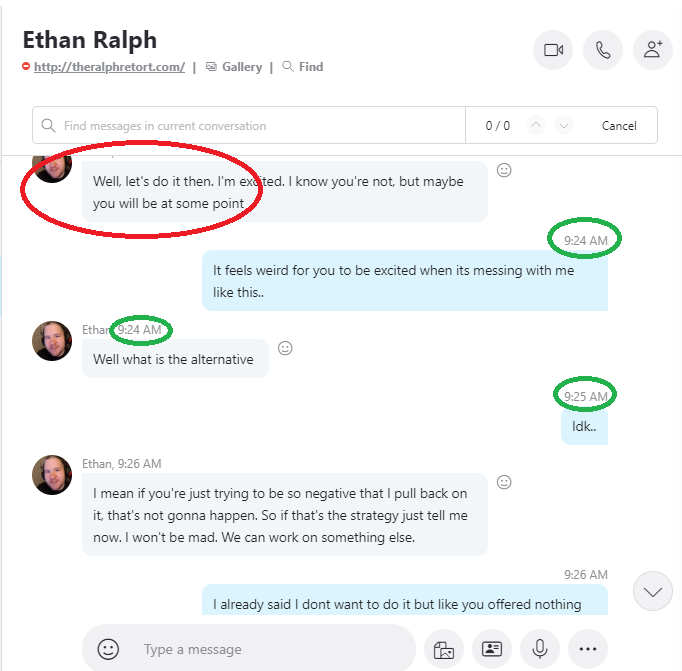Viewport: 682px width, 671px height.
Task: Focus the Find messages in current conversation field
Action: [x=249, y=125]
